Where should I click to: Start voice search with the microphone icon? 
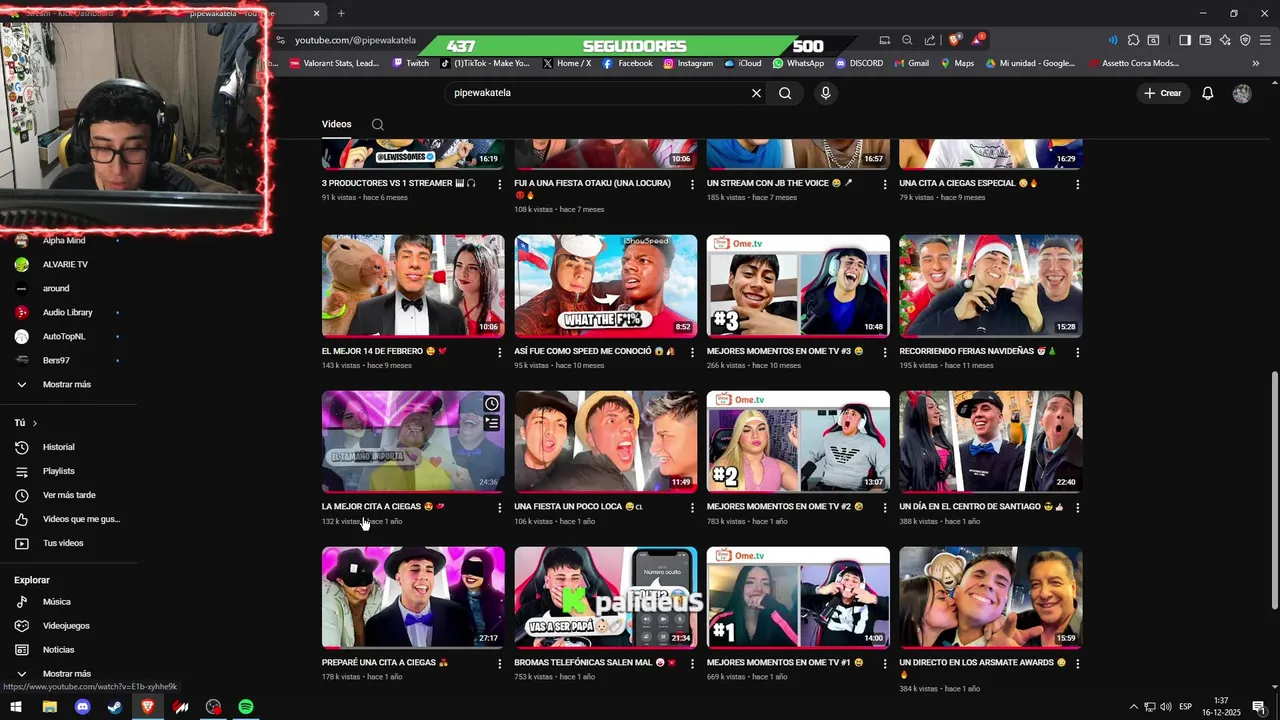click(x=825, y=93)
